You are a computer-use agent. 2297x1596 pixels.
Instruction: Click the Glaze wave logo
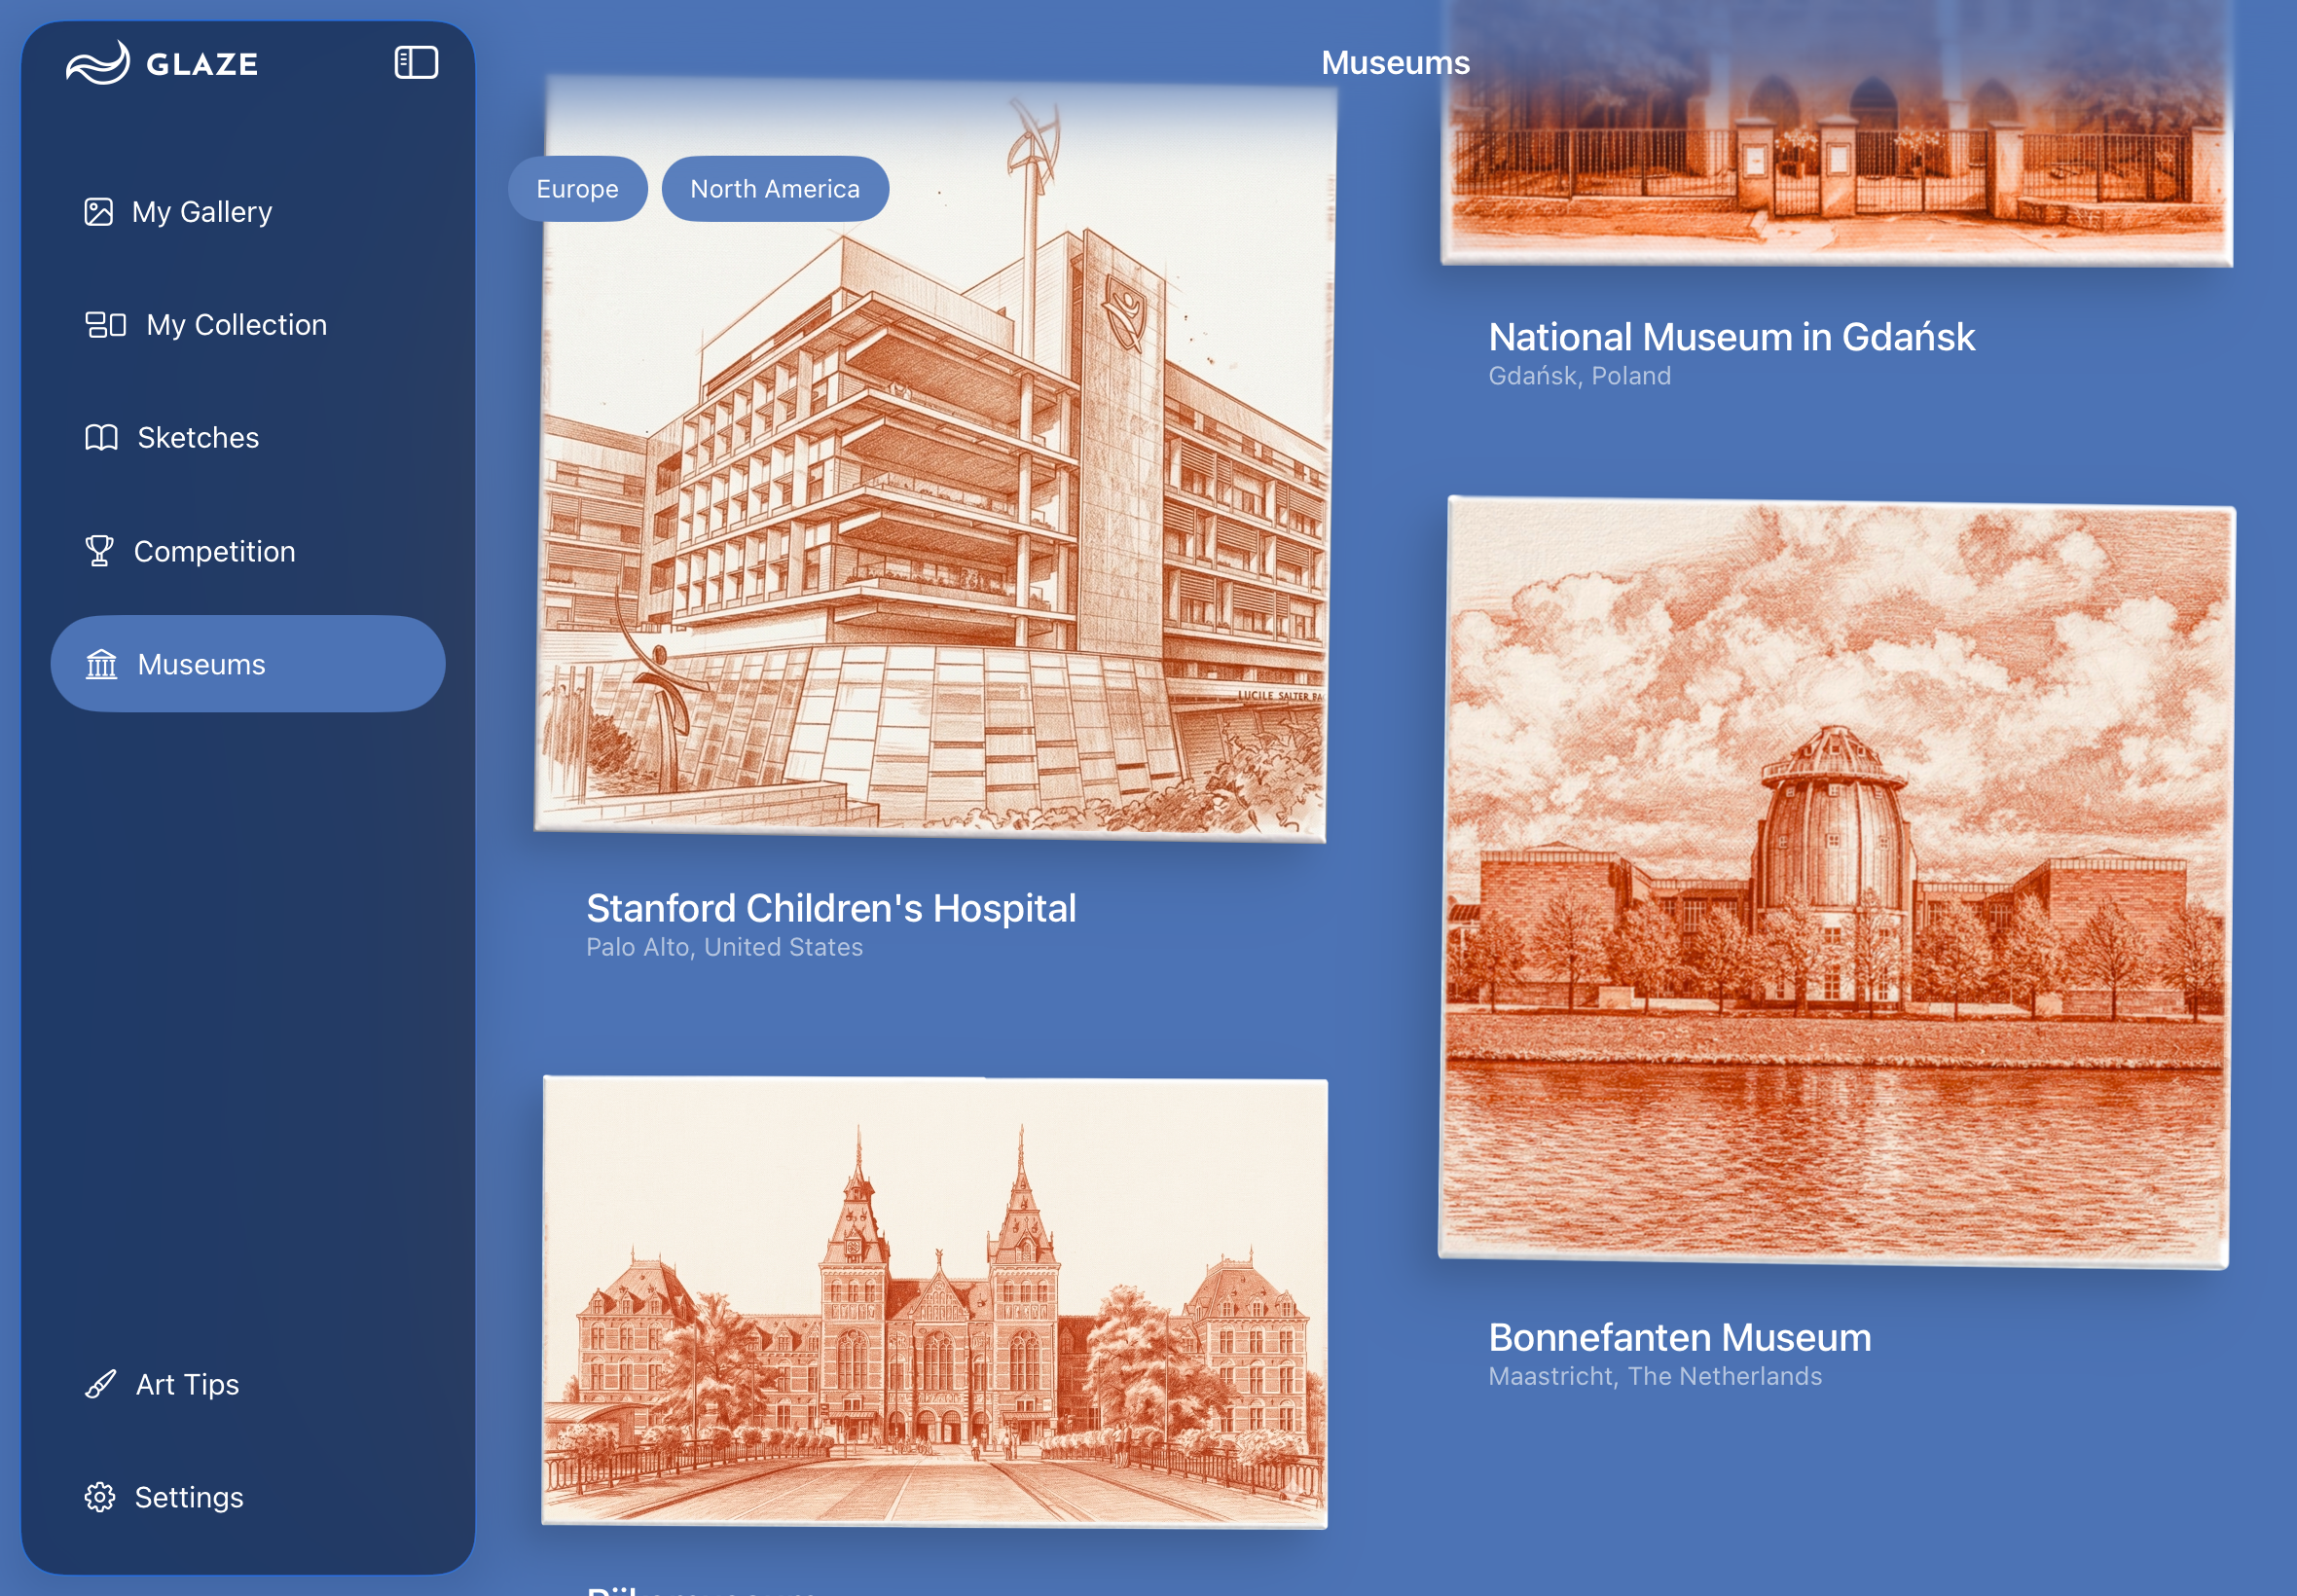(98, 63)
